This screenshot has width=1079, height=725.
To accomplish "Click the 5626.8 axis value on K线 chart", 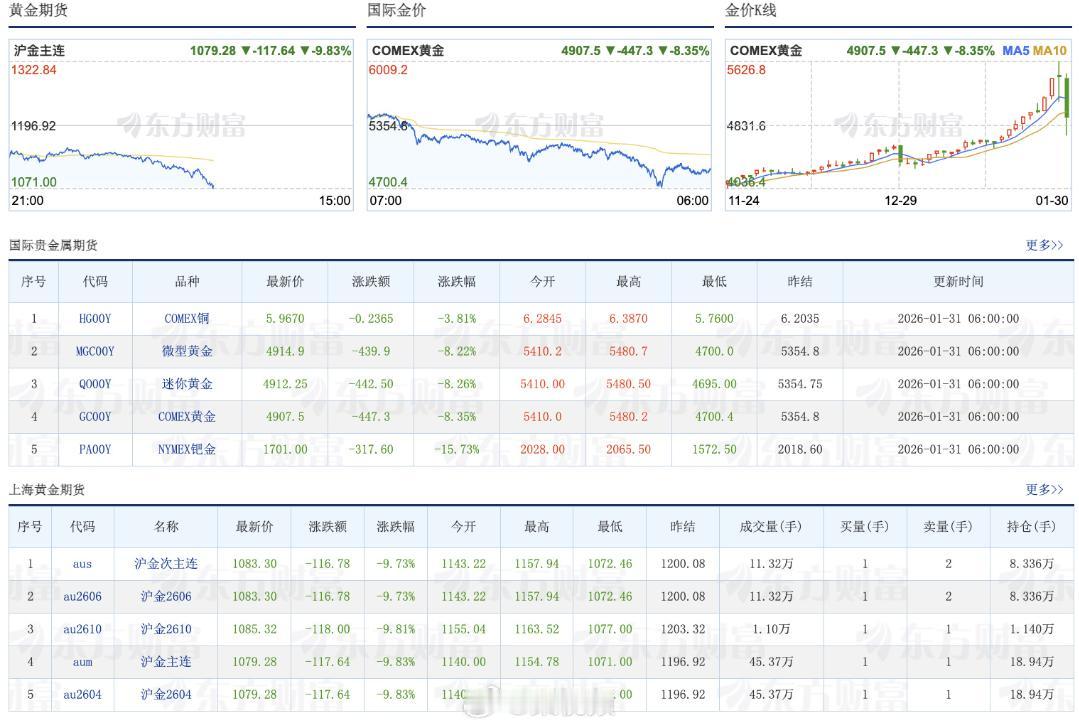I will pyautogui.click(x=746, y=69).
